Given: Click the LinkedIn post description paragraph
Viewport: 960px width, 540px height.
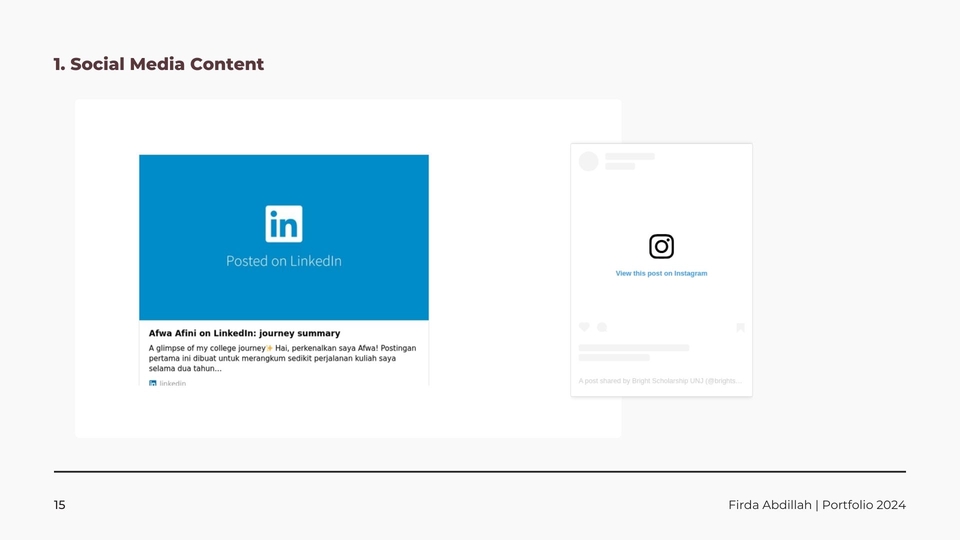Looking at the screenshot, I should 282,358.
